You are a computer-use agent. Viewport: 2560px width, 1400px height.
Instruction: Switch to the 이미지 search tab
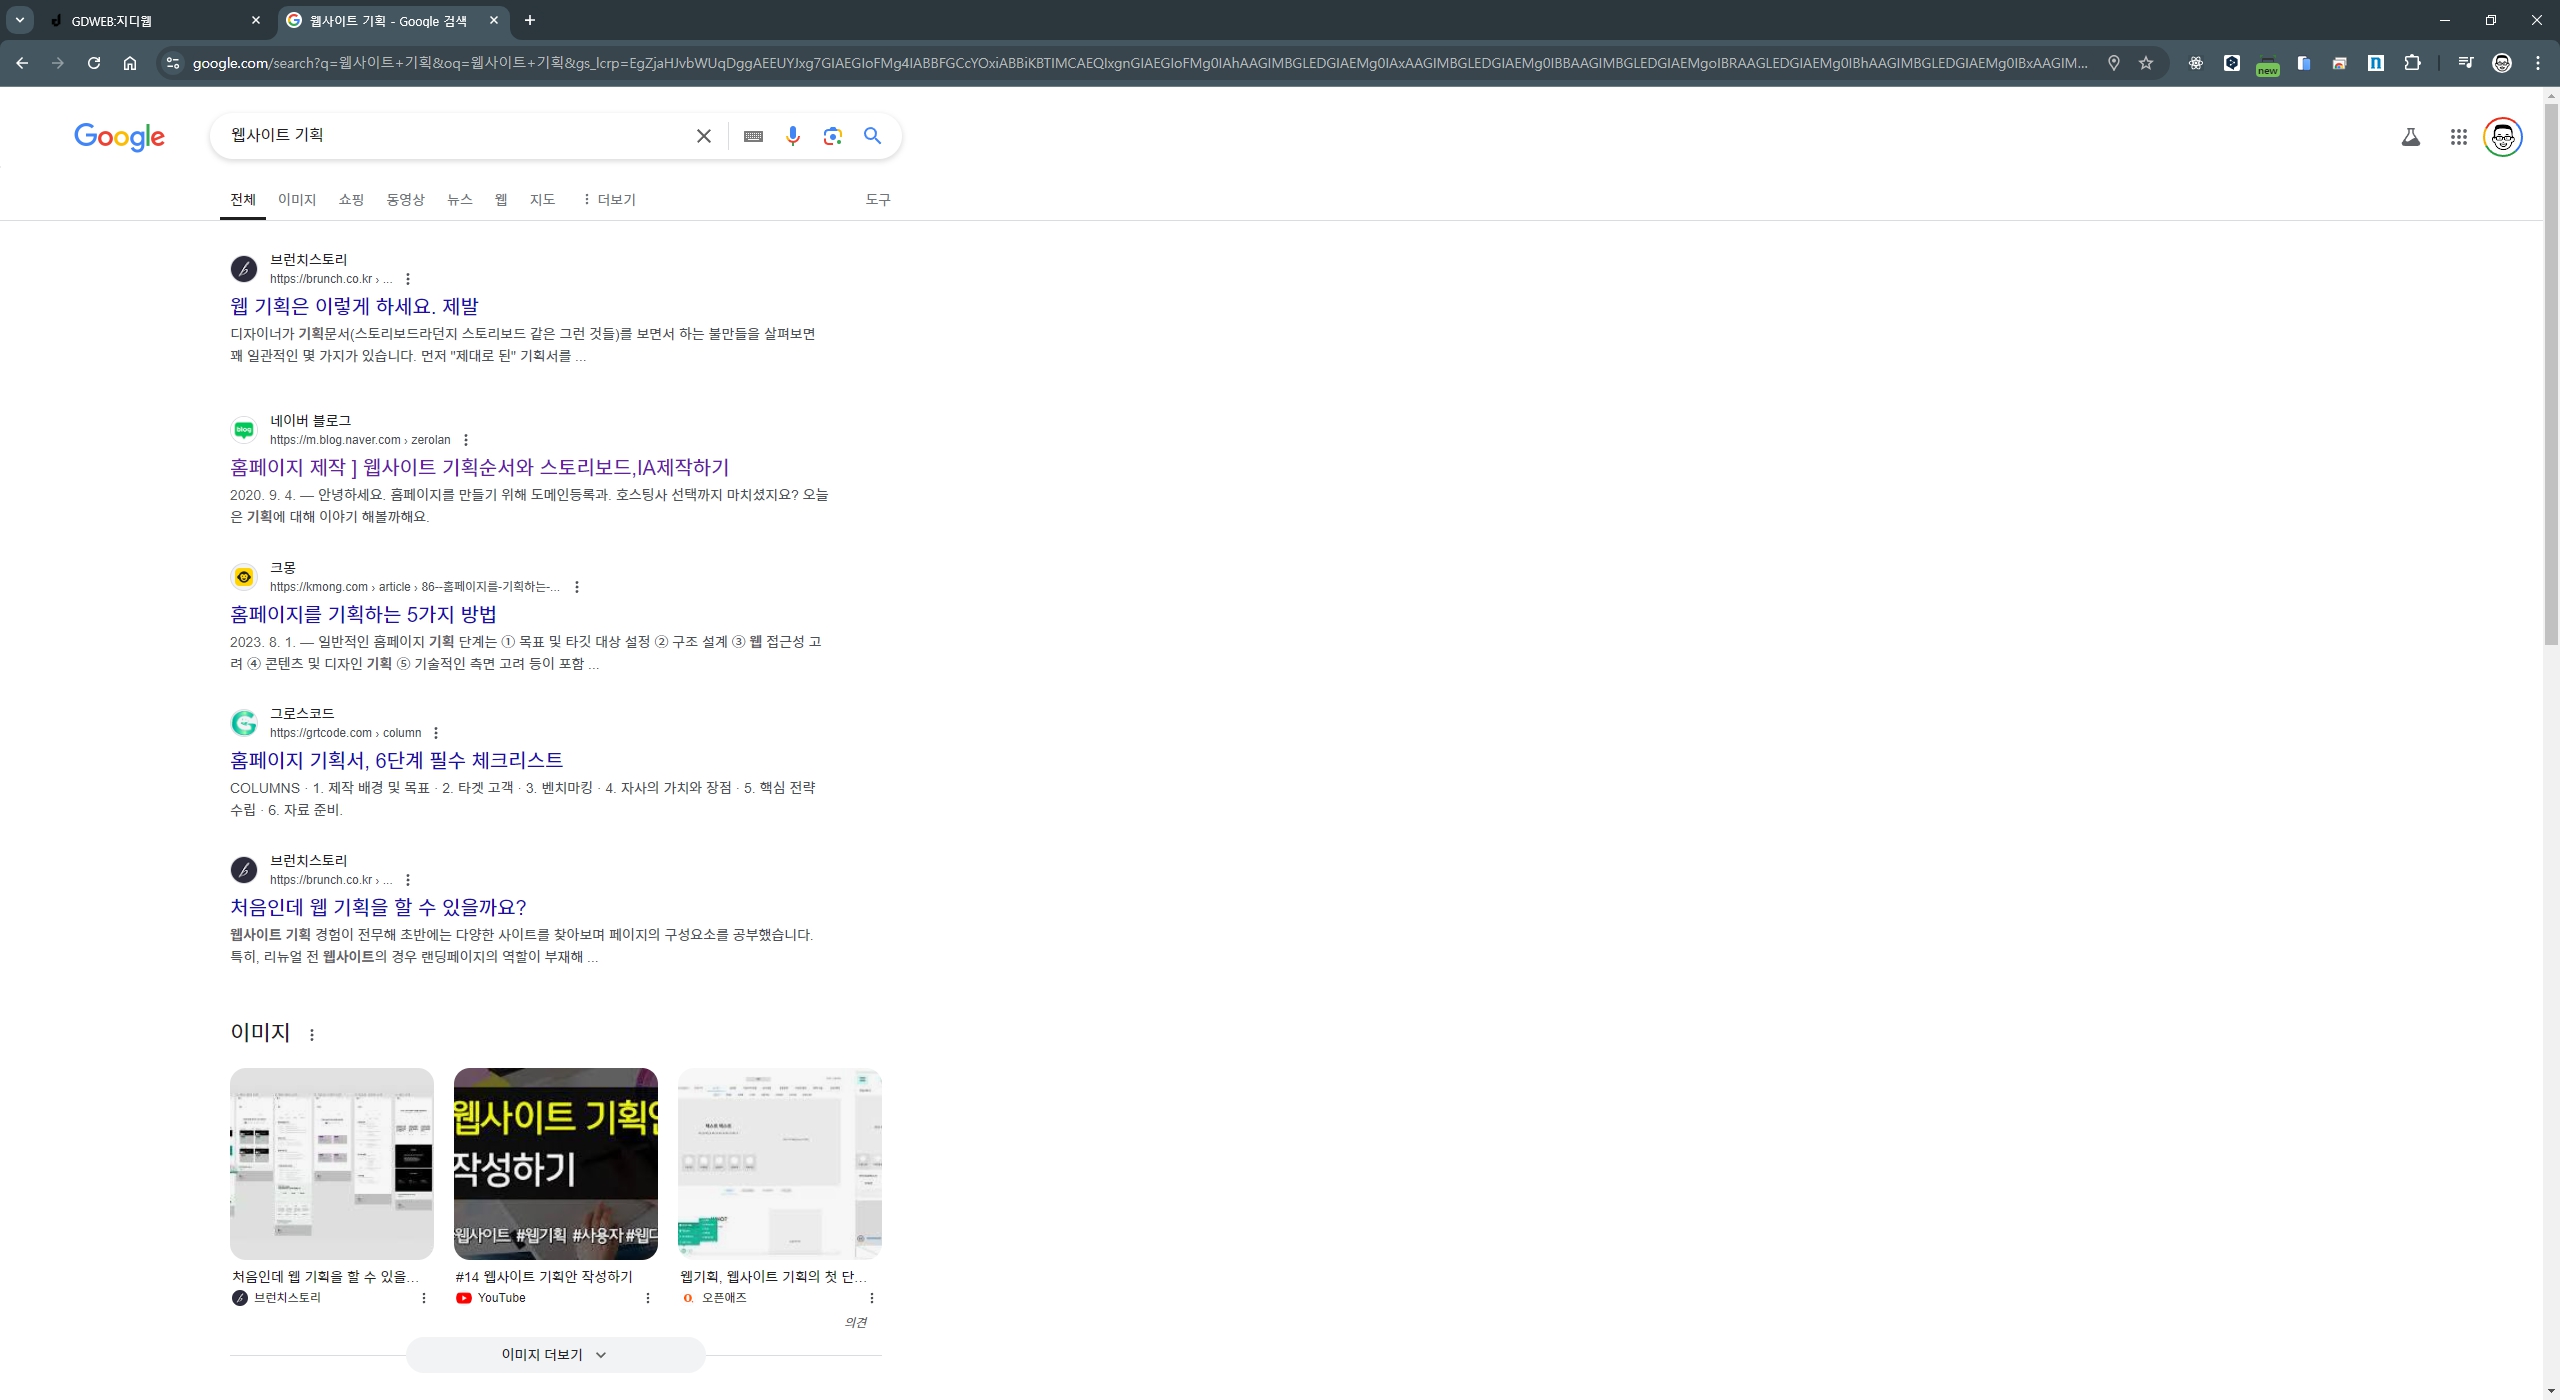coord(297,200)
